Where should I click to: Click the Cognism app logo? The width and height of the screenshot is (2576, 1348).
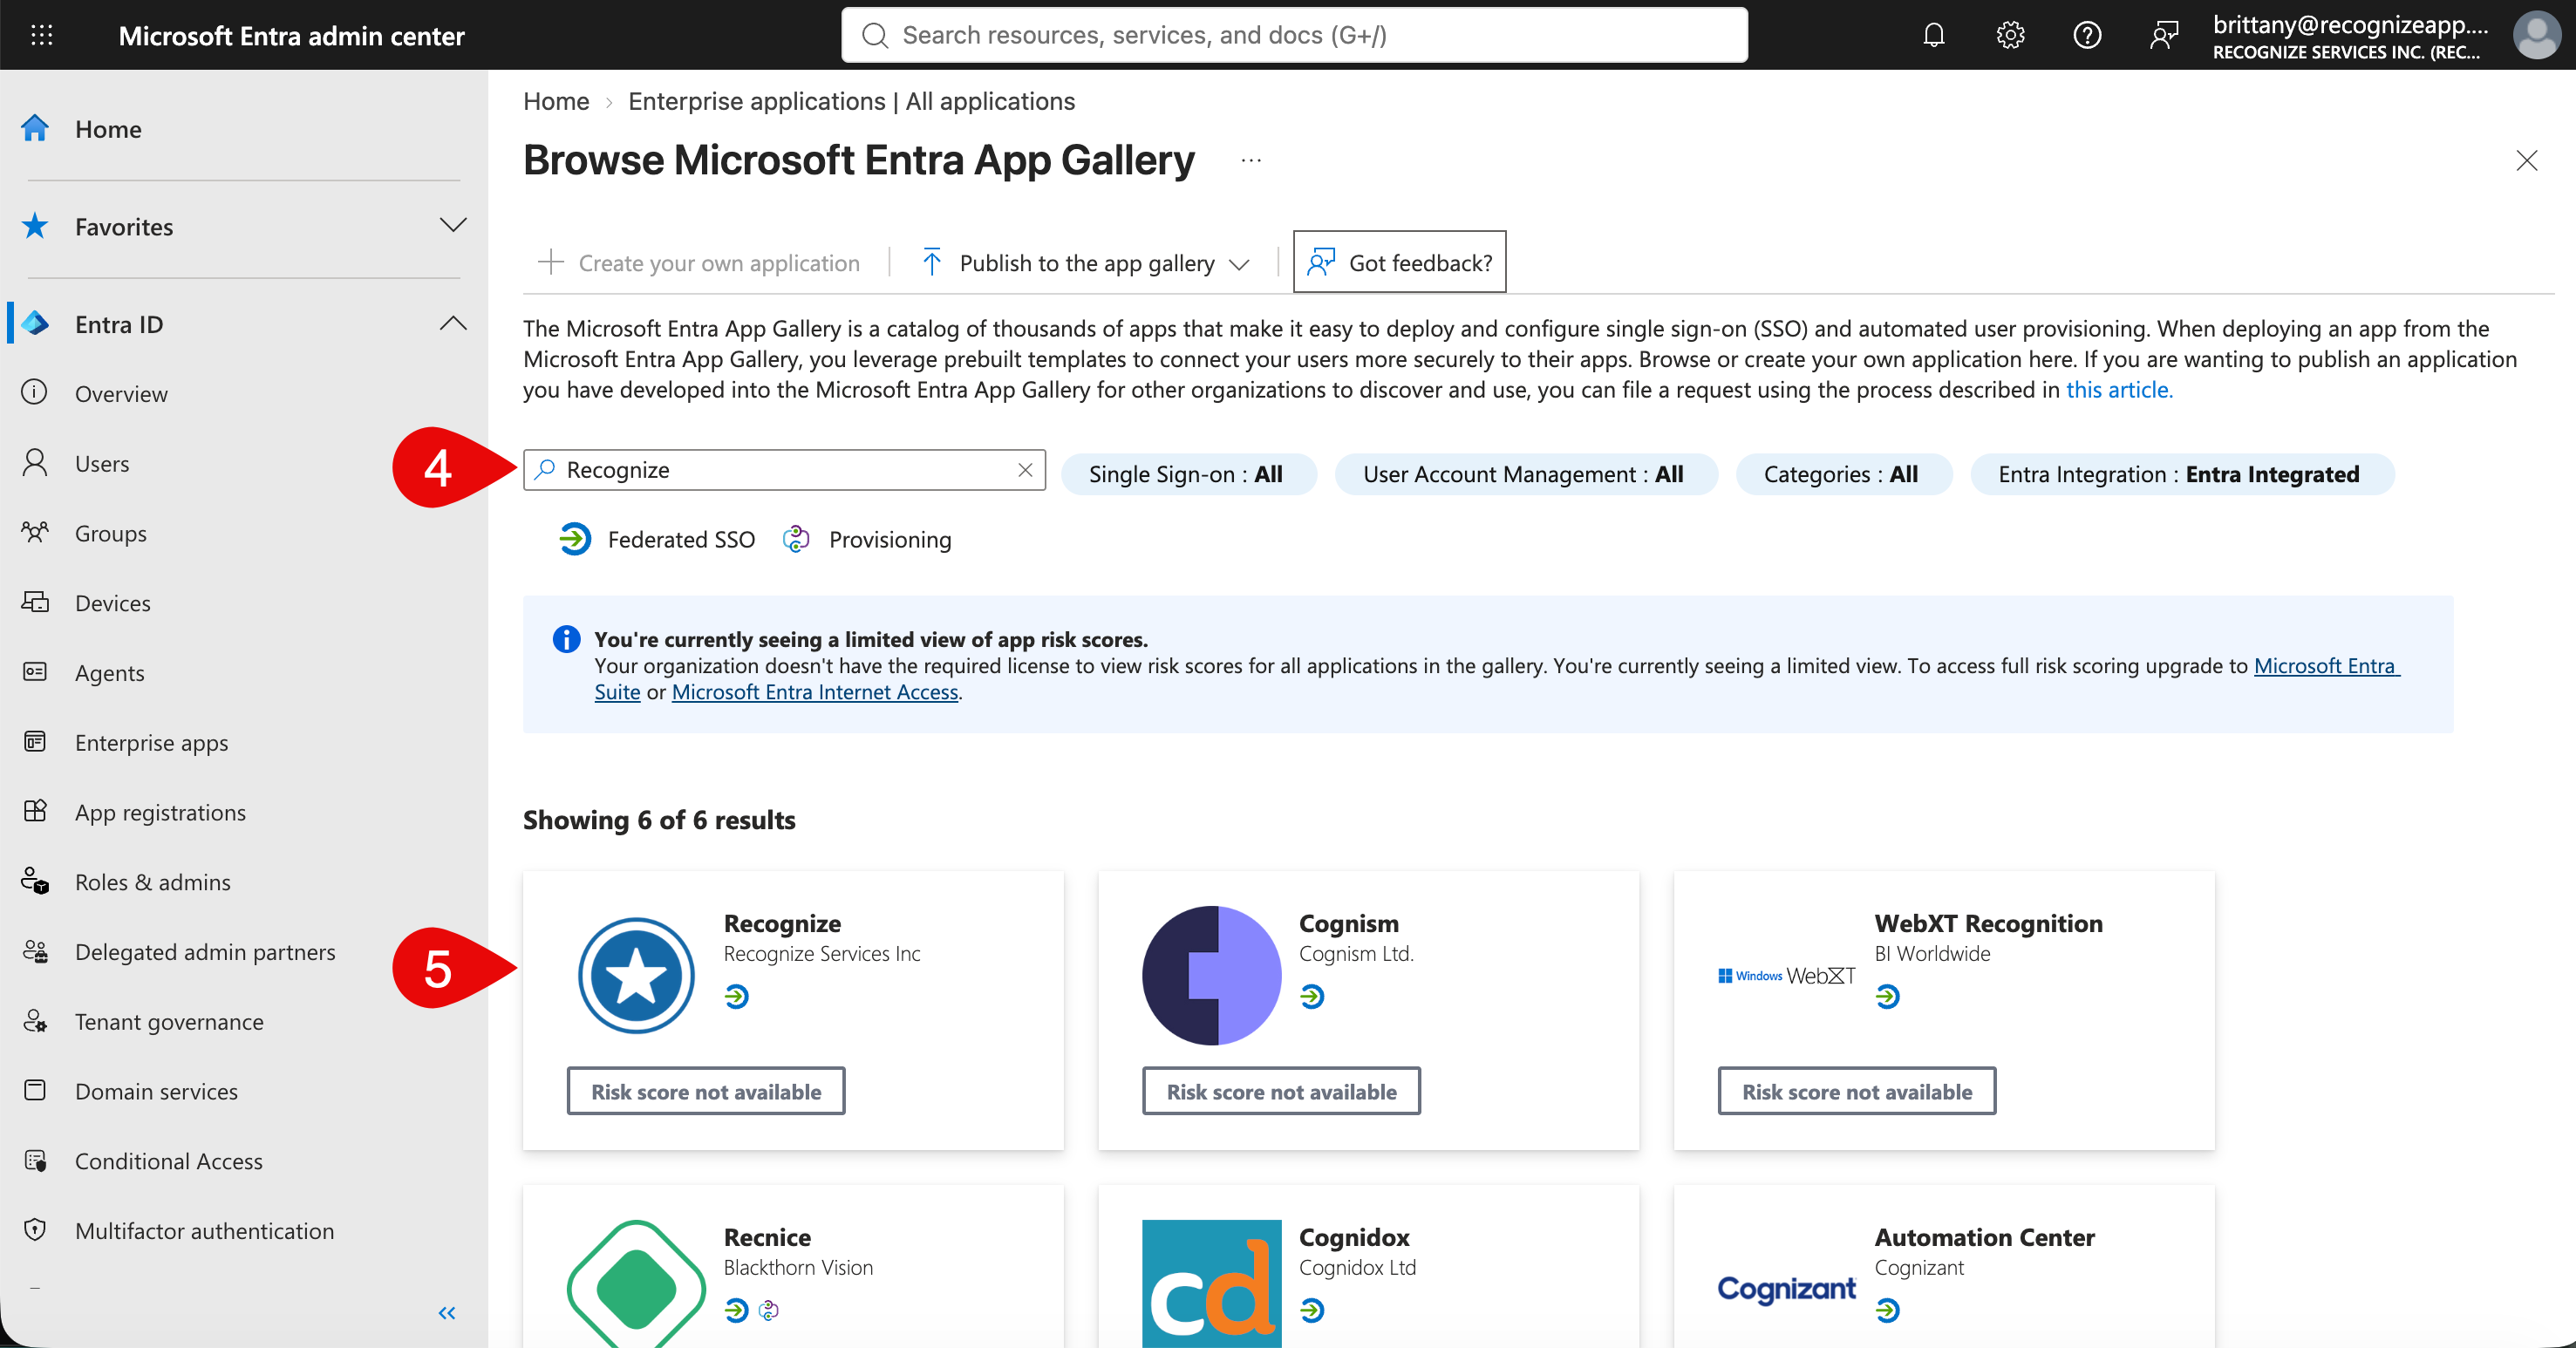1211,975
